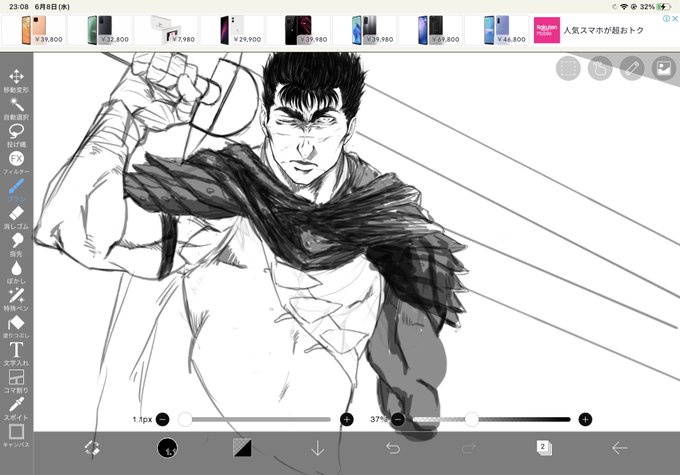Viewport: 680px width, 475px height.
Task: Tap the 23:08 clock in status bar
Action: pyautogui.click(x=19, y=7)
